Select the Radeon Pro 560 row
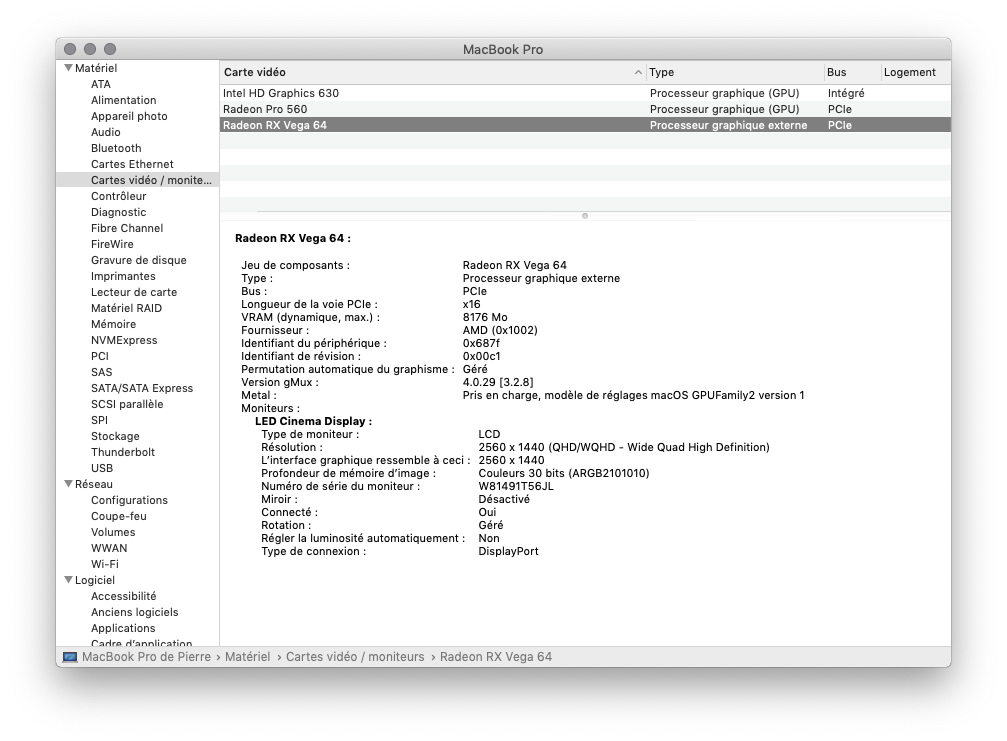Image resolution: width=1007 pixels, height=741 pixels. point(585,109)
